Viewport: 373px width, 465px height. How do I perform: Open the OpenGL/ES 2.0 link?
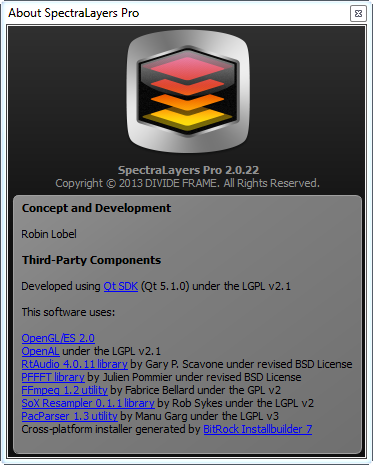(58, 338)
